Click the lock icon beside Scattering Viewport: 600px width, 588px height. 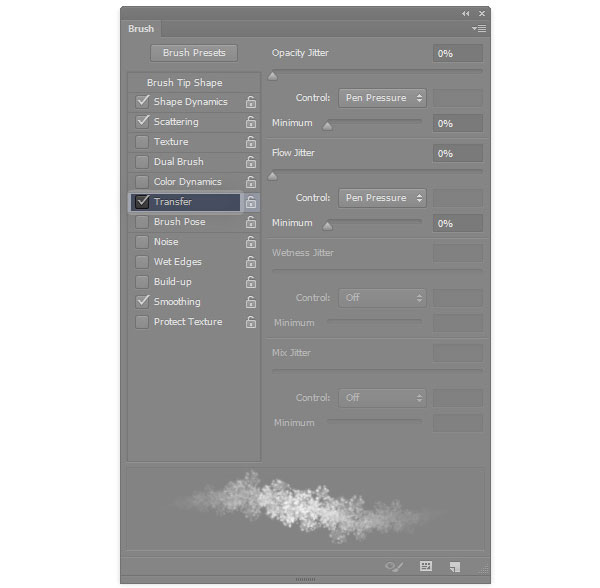click(x=251, y=122)
